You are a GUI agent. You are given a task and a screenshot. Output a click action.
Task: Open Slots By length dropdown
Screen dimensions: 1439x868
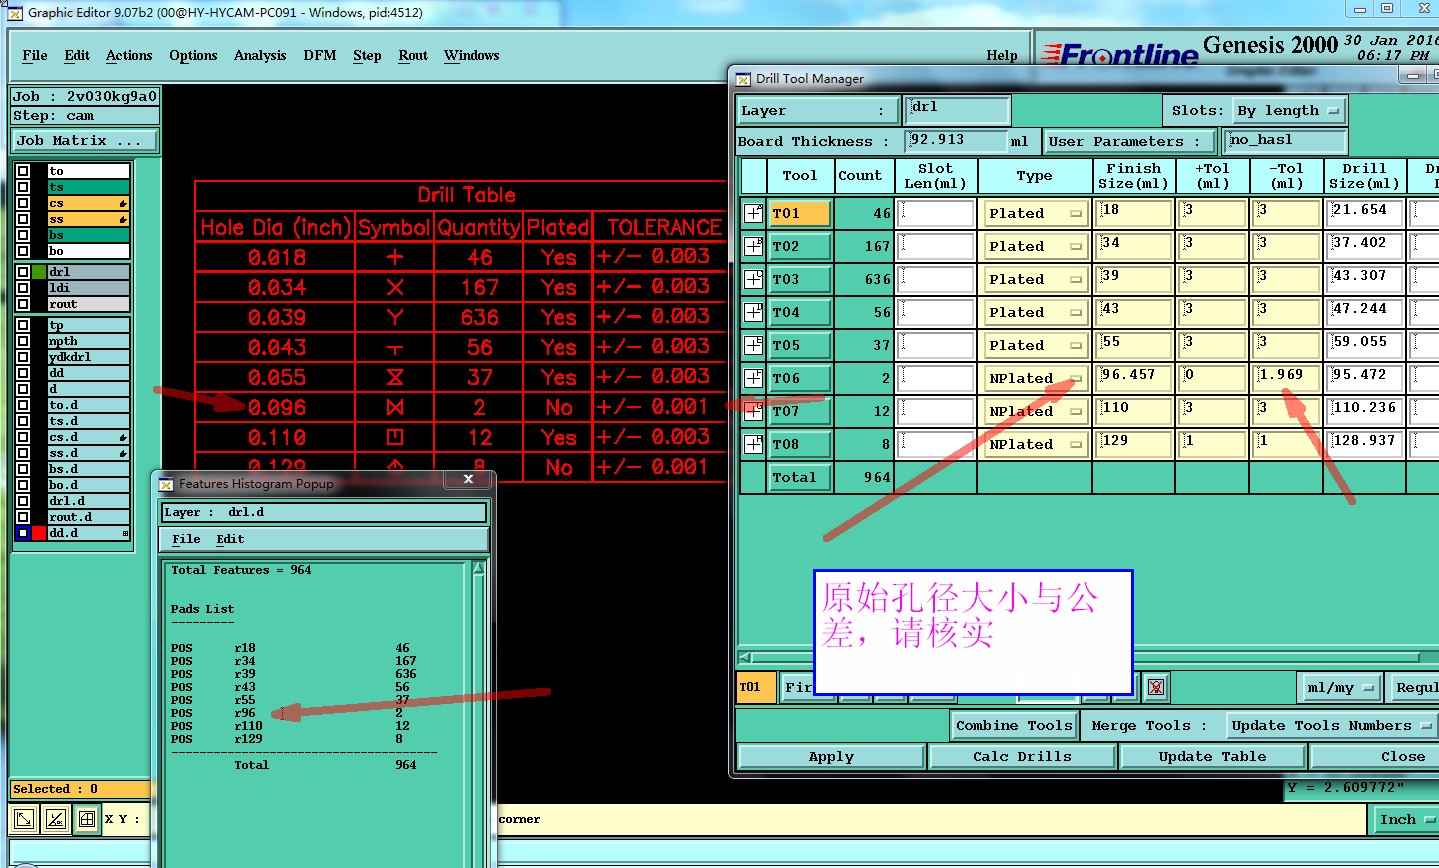[1288, 111]
